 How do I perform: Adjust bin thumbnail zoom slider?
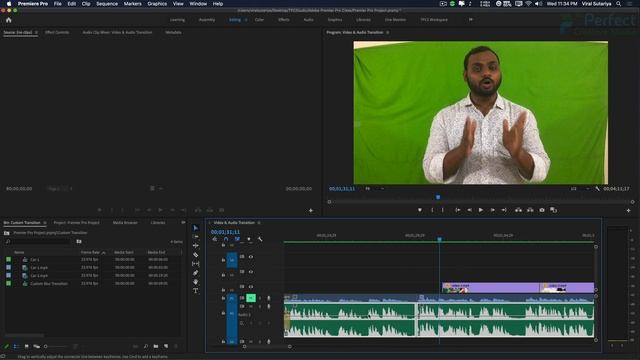[46, 346]
